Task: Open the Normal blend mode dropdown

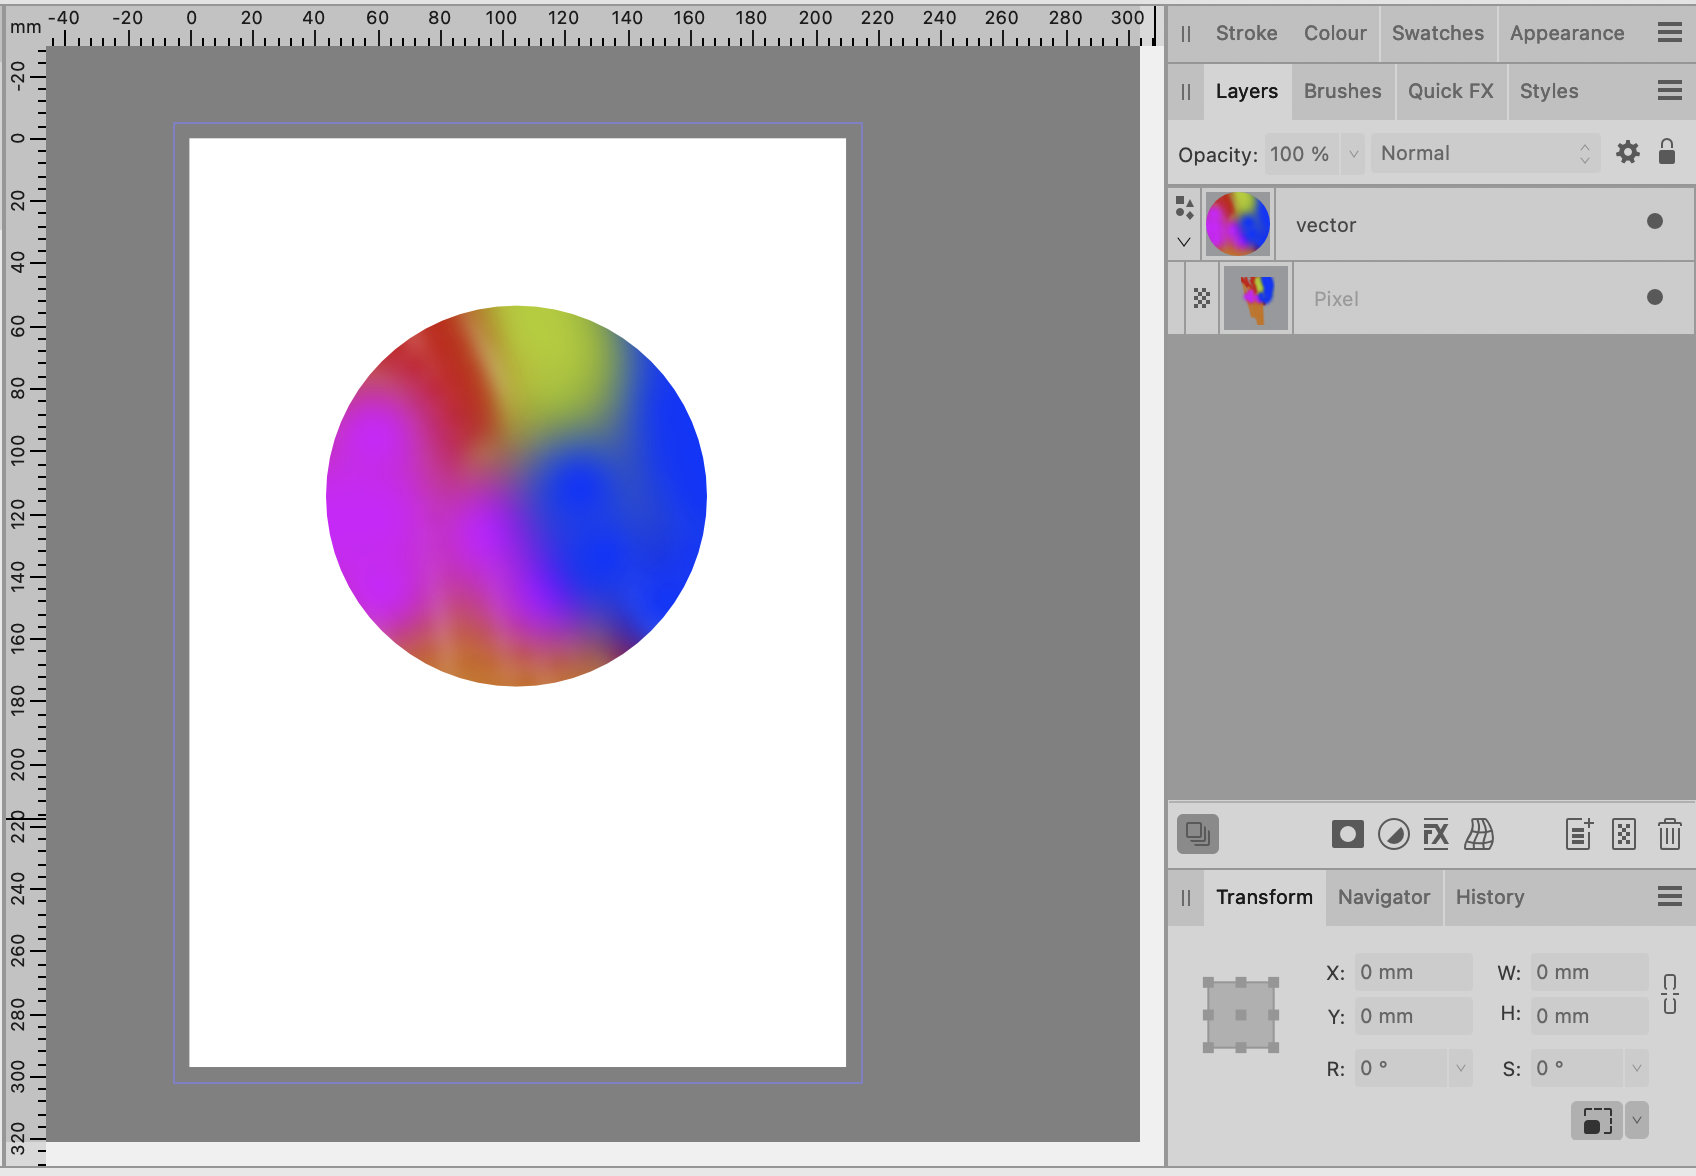Action: pyautogui.click(x=1485, y=153)
